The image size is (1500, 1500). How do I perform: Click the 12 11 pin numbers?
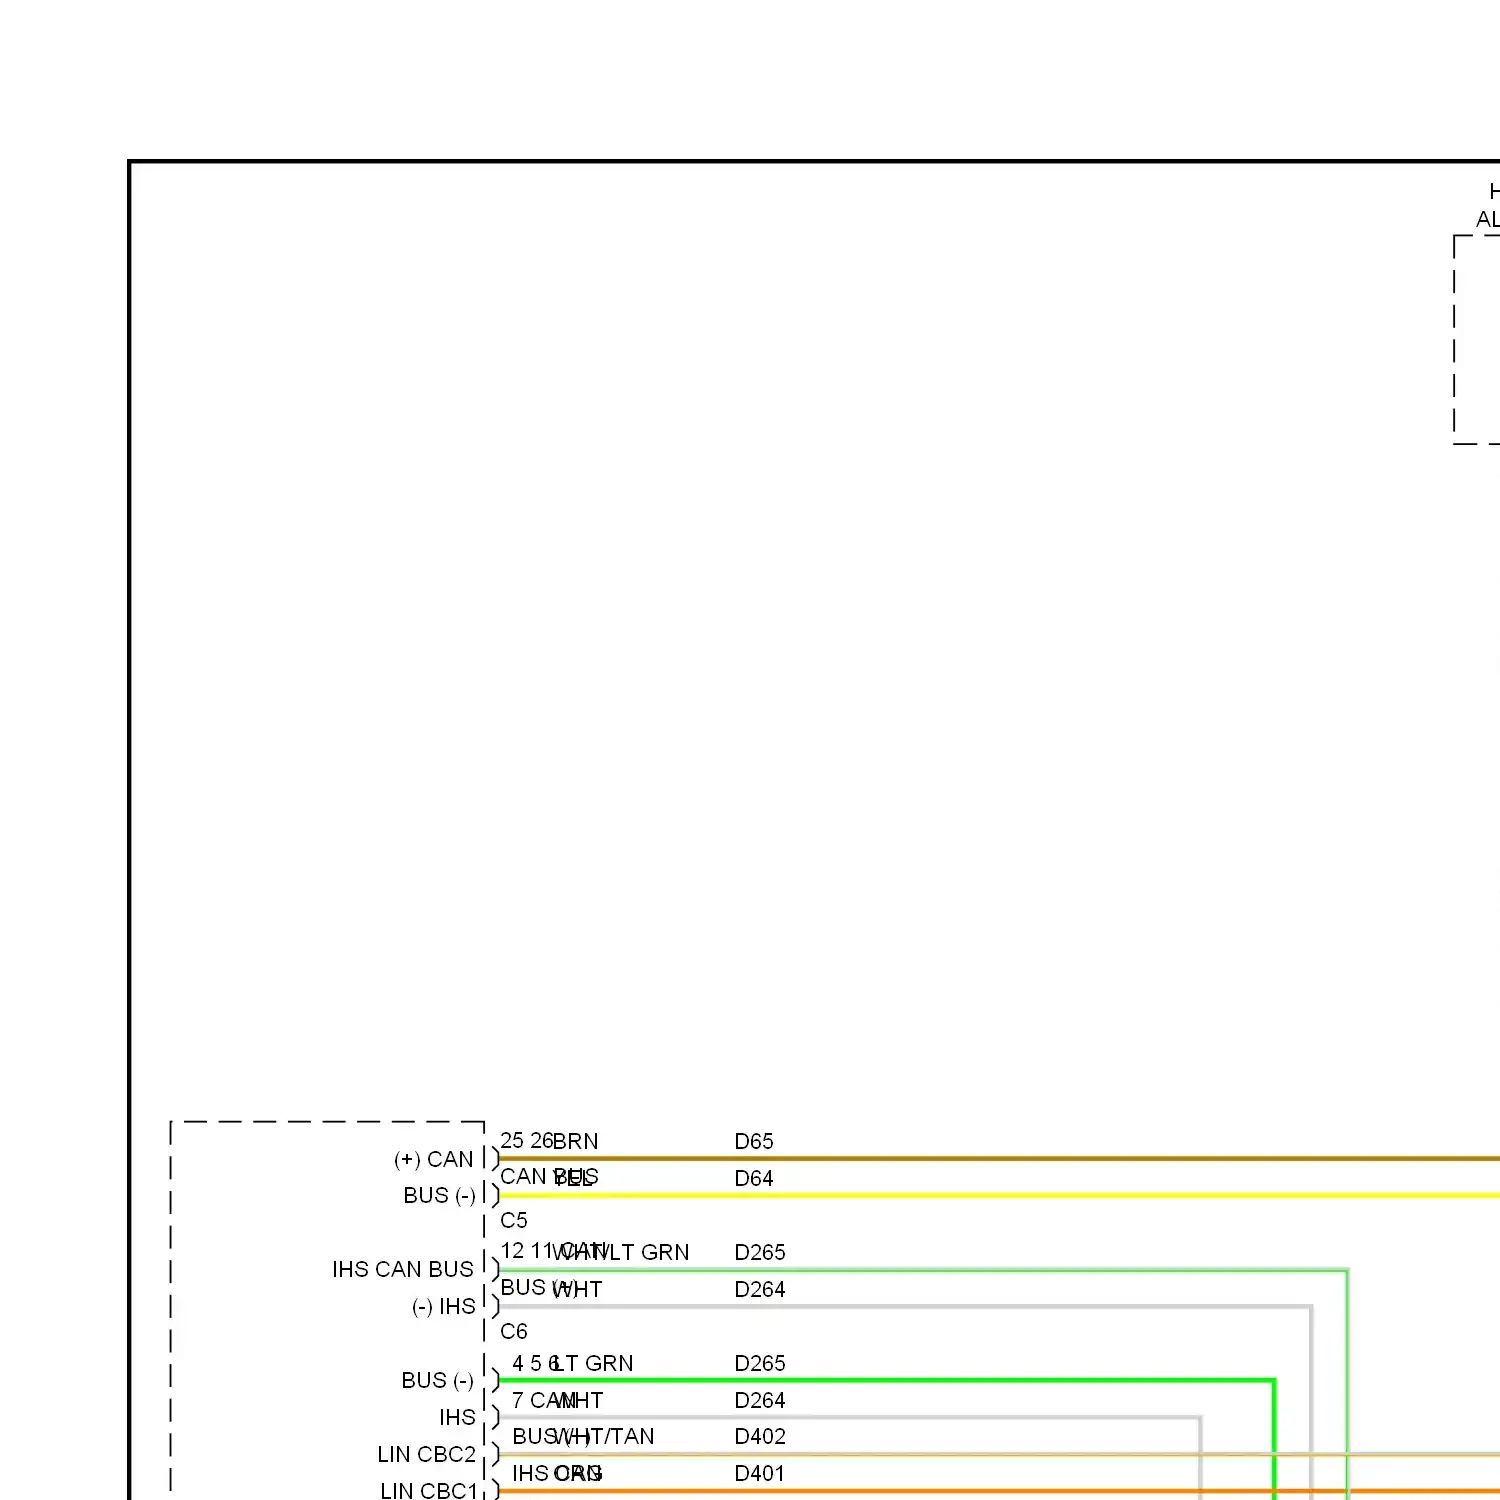pos(526,1251)
